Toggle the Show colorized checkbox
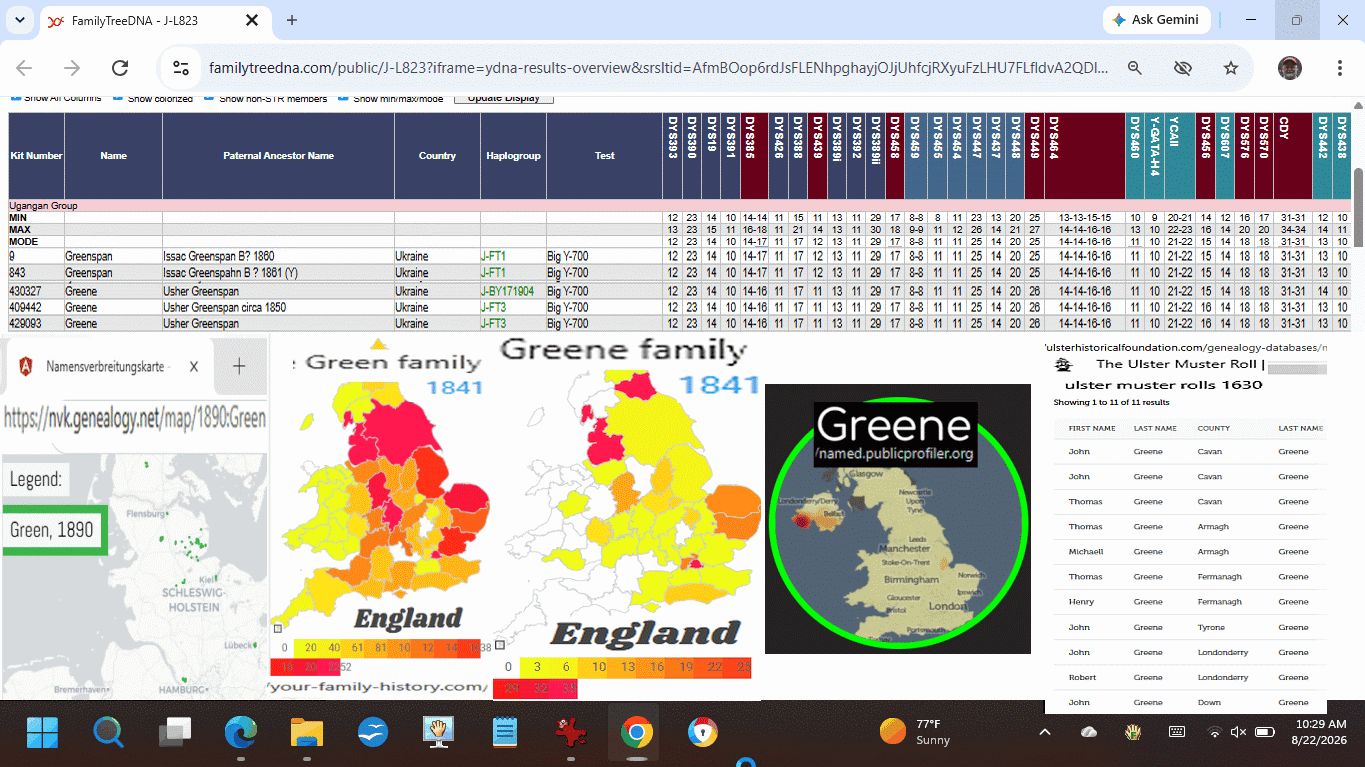Image resolution: width=1365 pixels, height=767 pixels. tap(118, 98)
